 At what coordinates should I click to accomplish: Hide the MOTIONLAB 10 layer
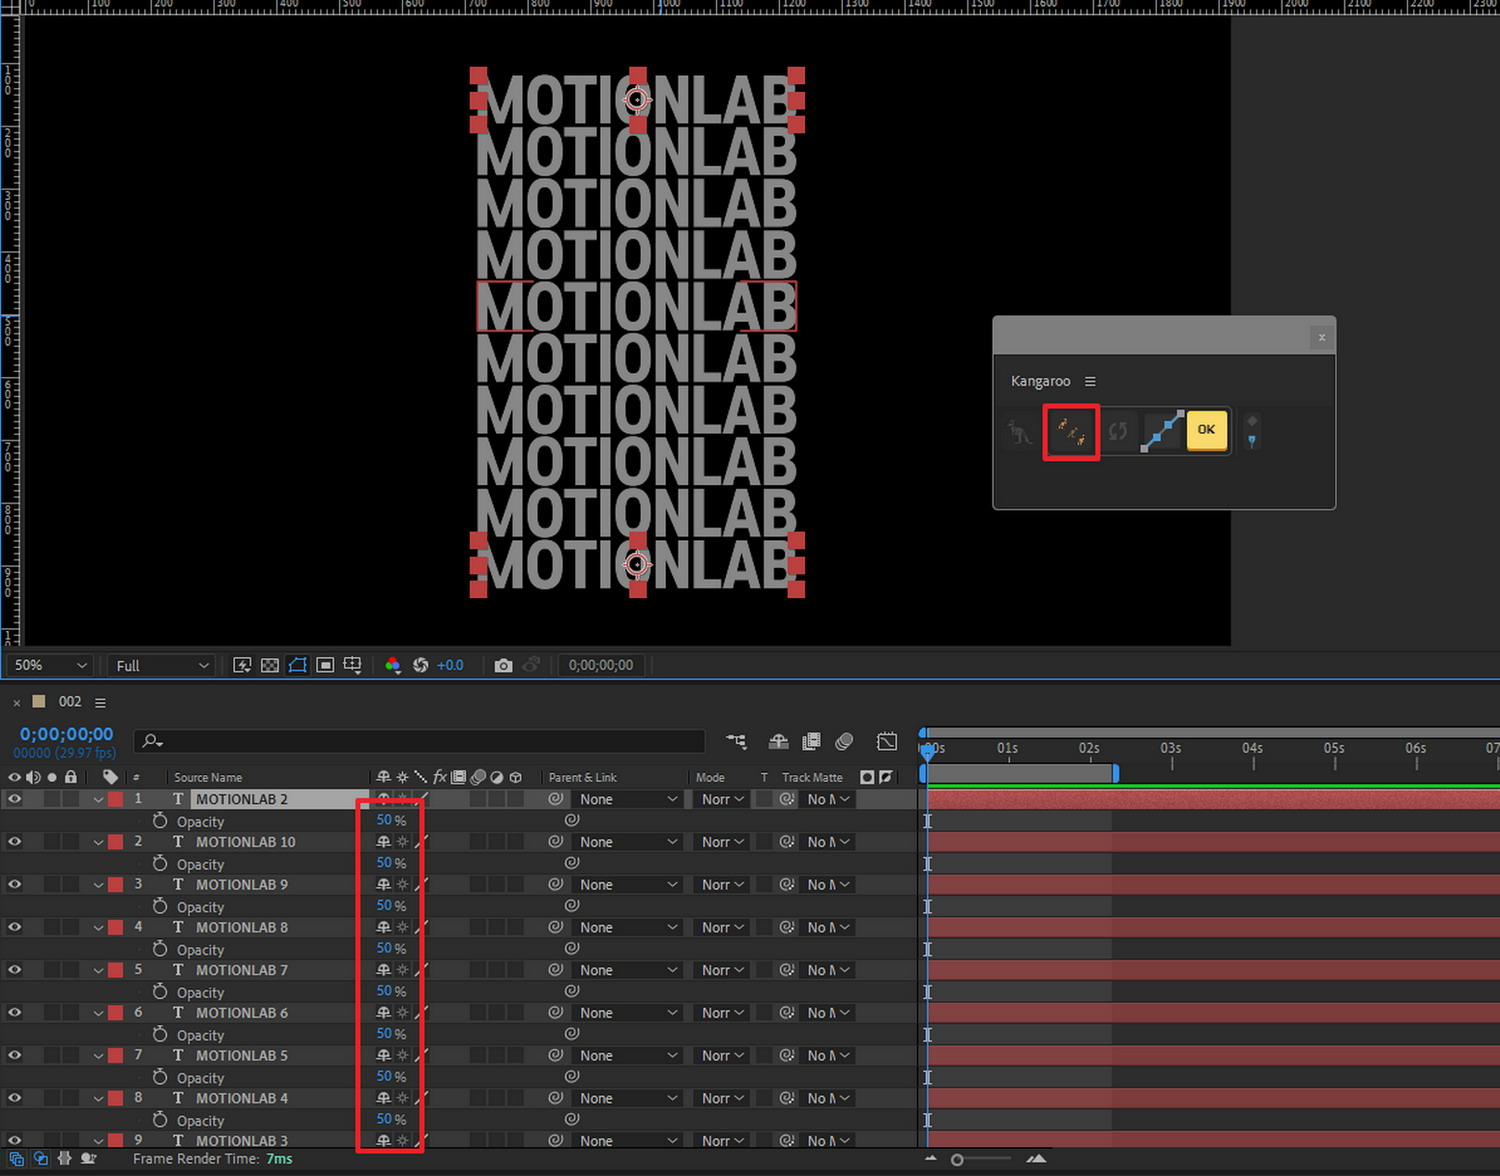click(x=14, y=842)
